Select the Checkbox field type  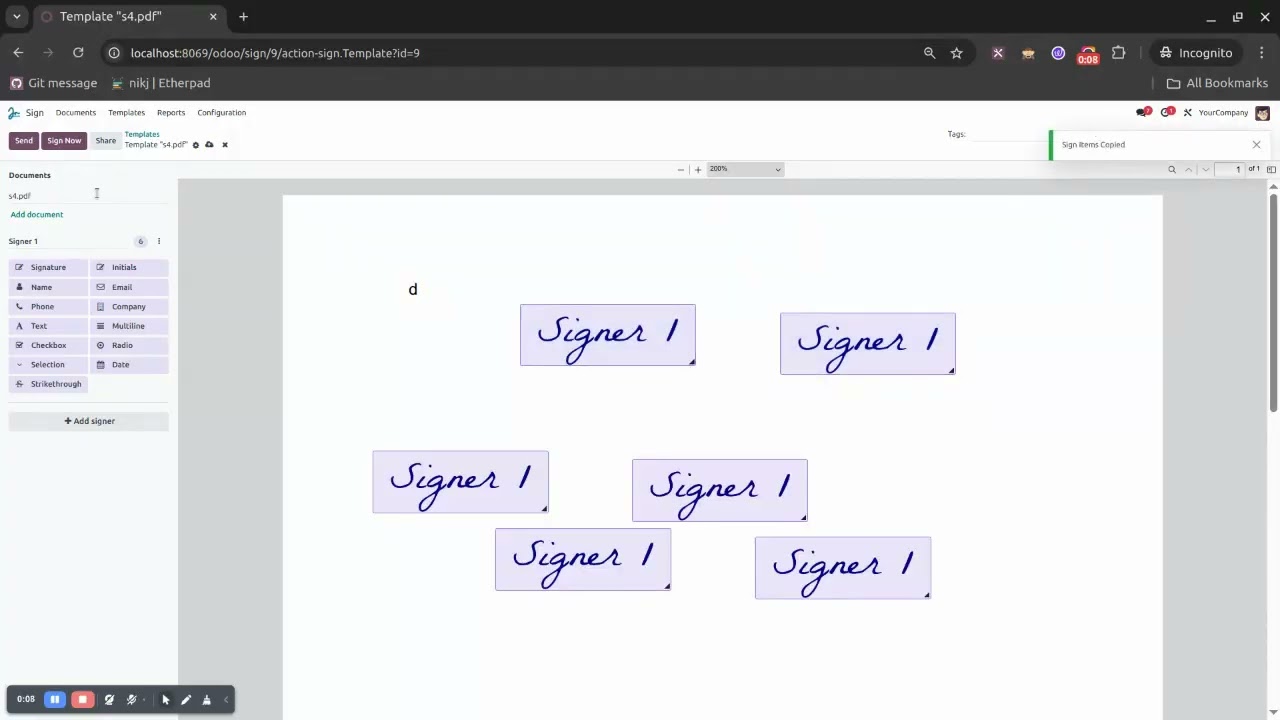(x=48, y=346)
